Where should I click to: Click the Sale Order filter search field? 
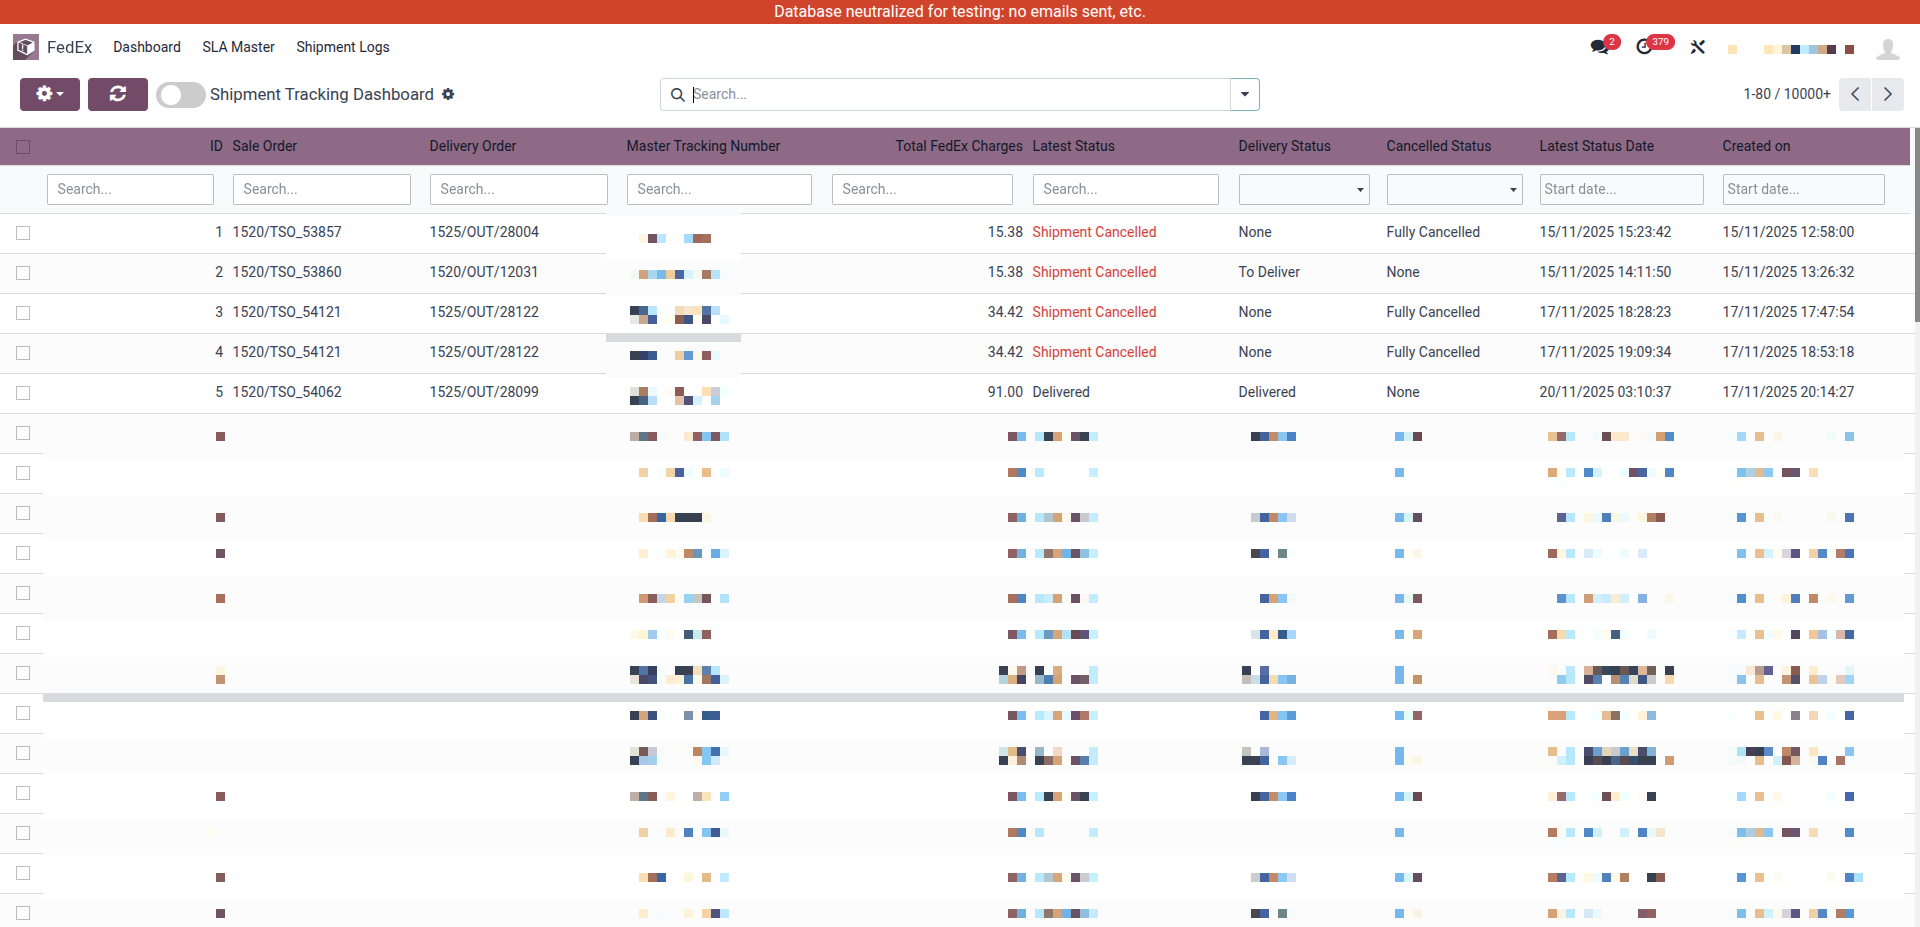coord(322,189)
